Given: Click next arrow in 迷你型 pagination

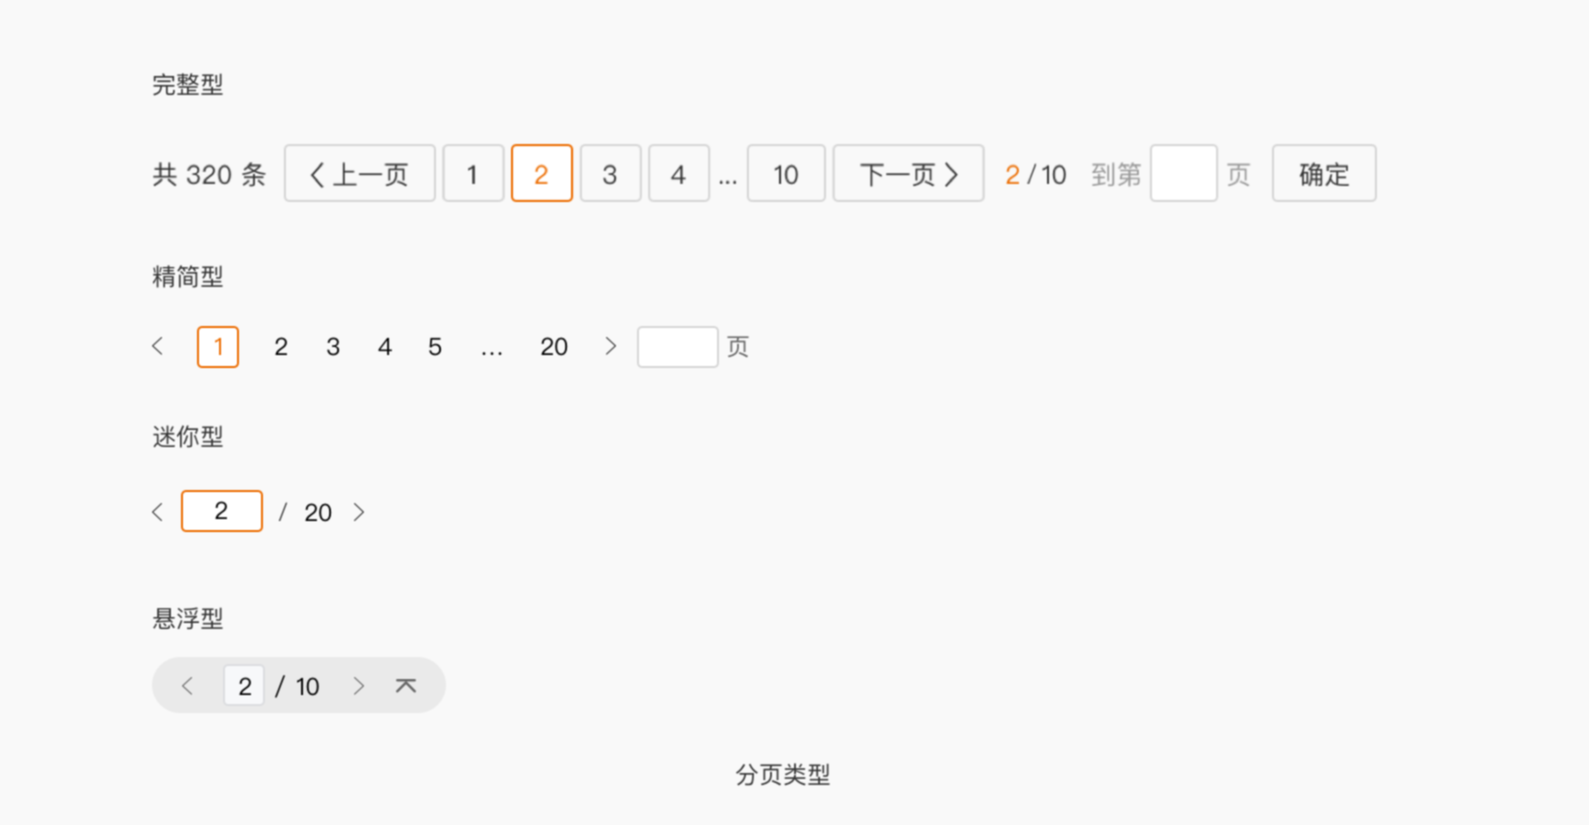Looking at the screenshot, I should point(359,512).
